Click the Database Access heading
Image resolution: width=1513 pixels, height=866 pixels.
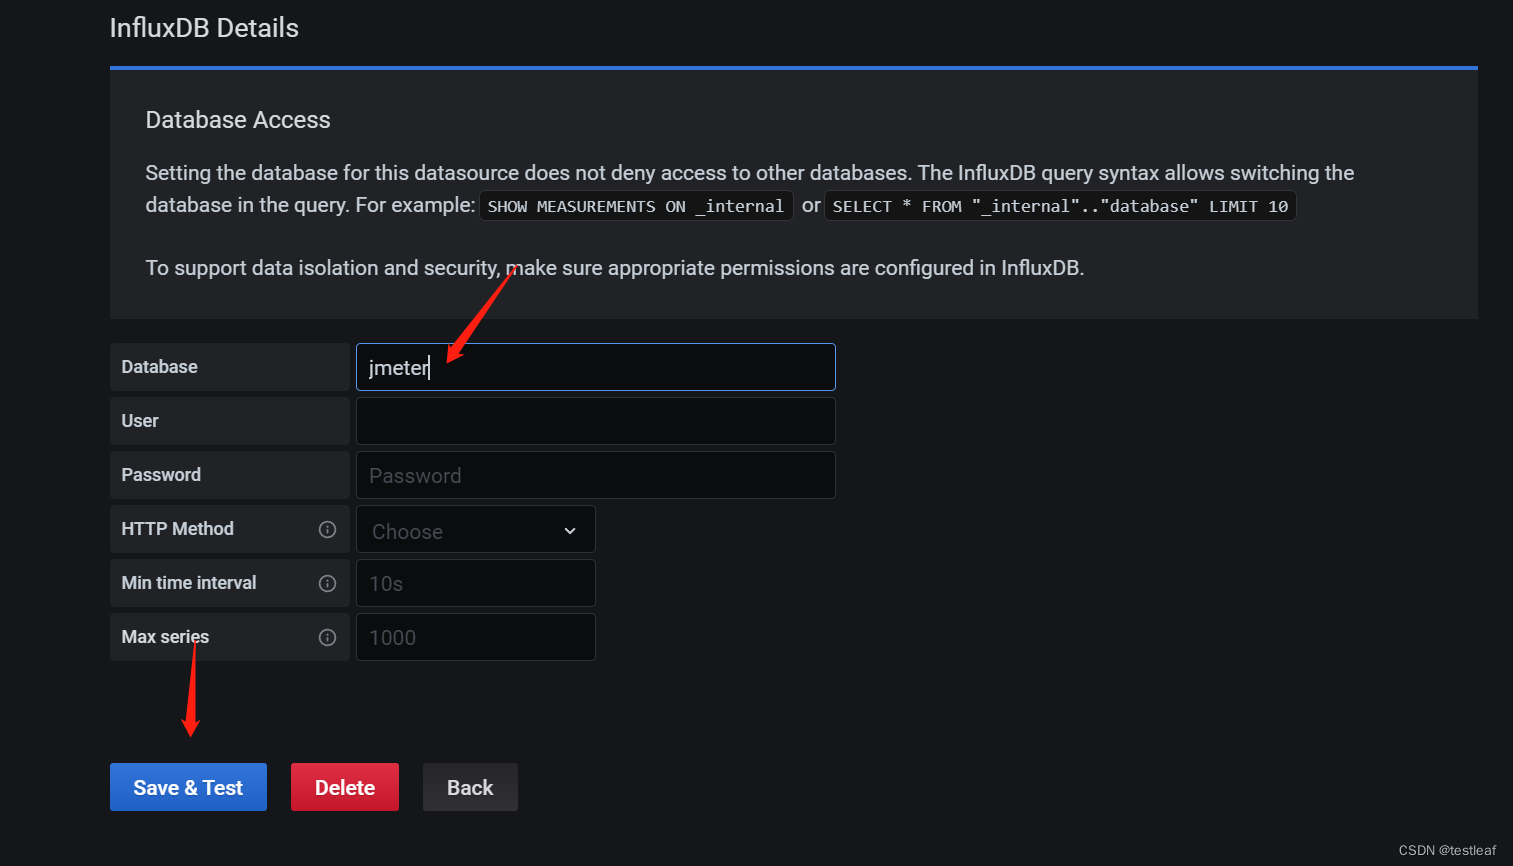point(238,120)
